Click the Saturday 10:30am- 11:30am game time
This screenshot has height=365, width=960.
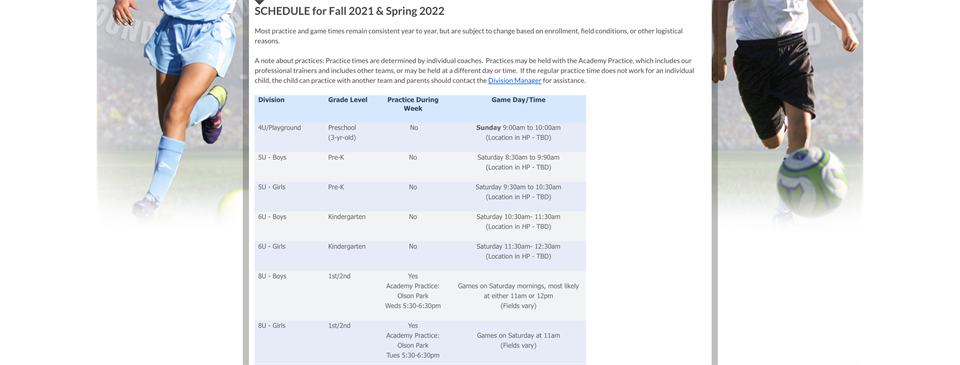coord(518,217)
